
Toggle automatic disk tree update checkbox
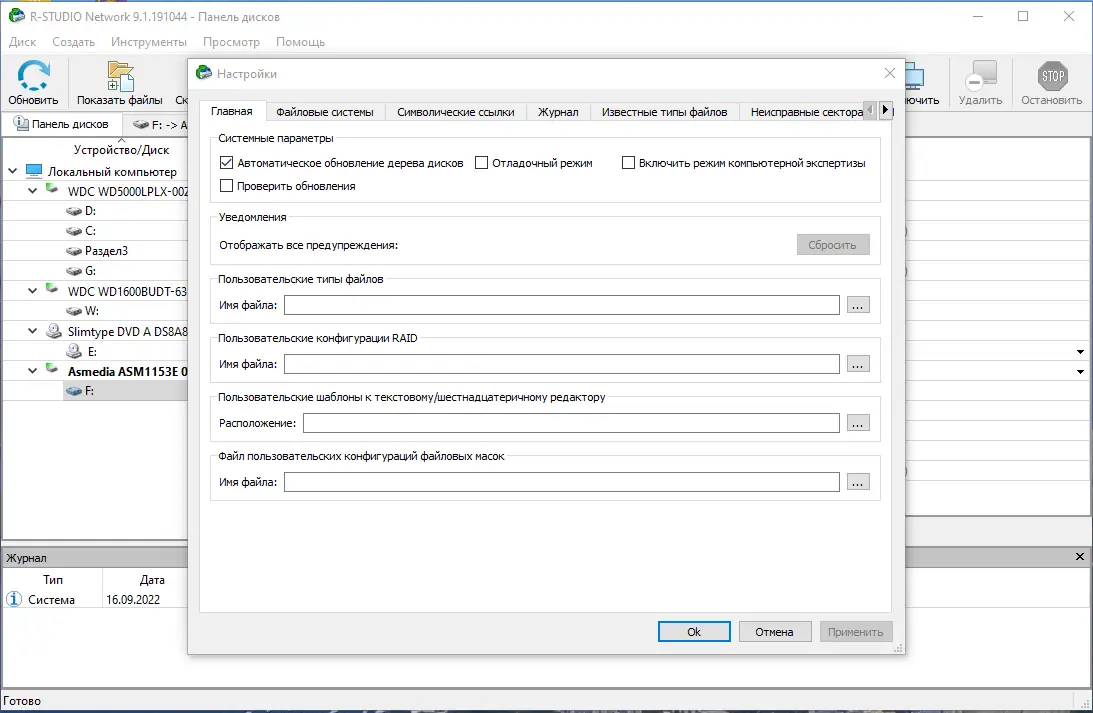pyautogui.click(x=226, y=162)
